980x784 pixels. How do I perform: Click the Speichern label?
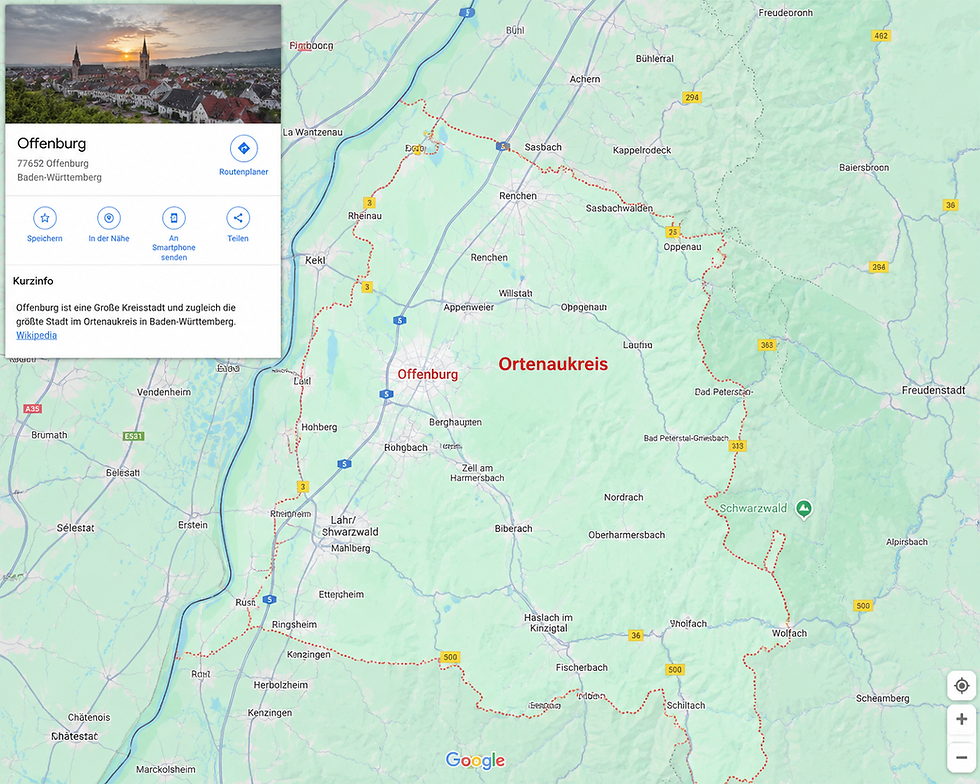[45, 238]
